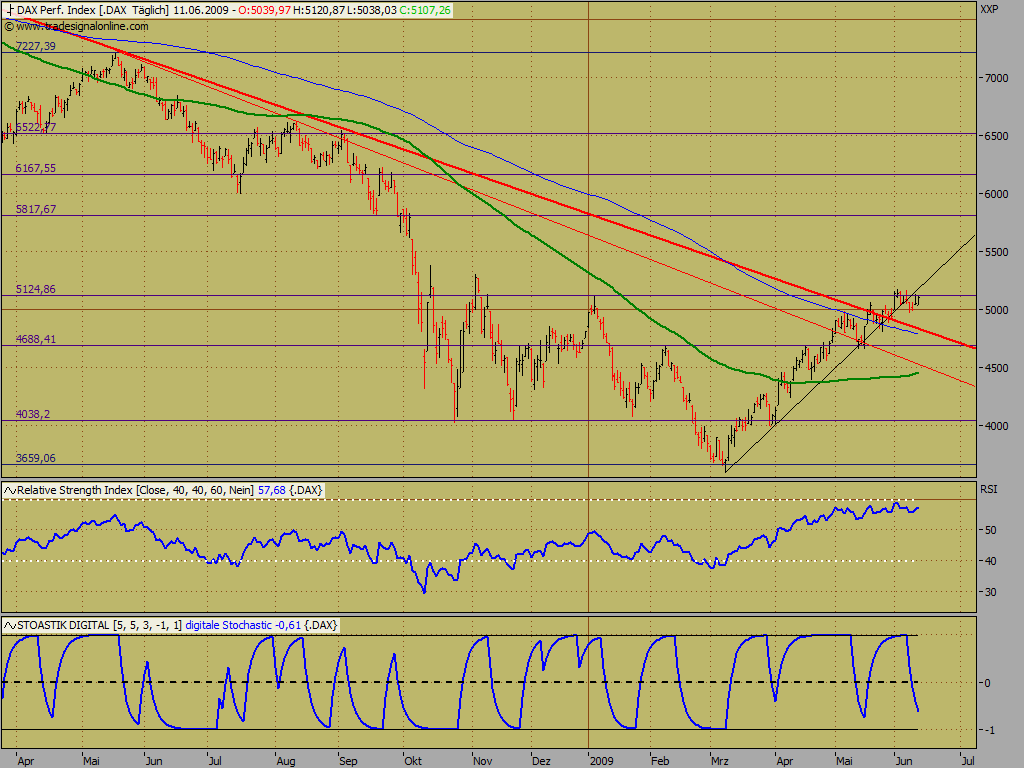This screenshot has height=768, width=1024.
Task: Click the 4688,41 support level label
Action: [x=36, y=340]
